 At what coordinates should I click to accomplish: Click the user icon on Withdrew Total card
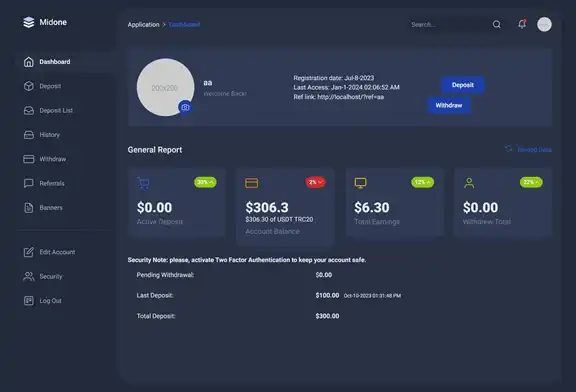pos(469,183)
